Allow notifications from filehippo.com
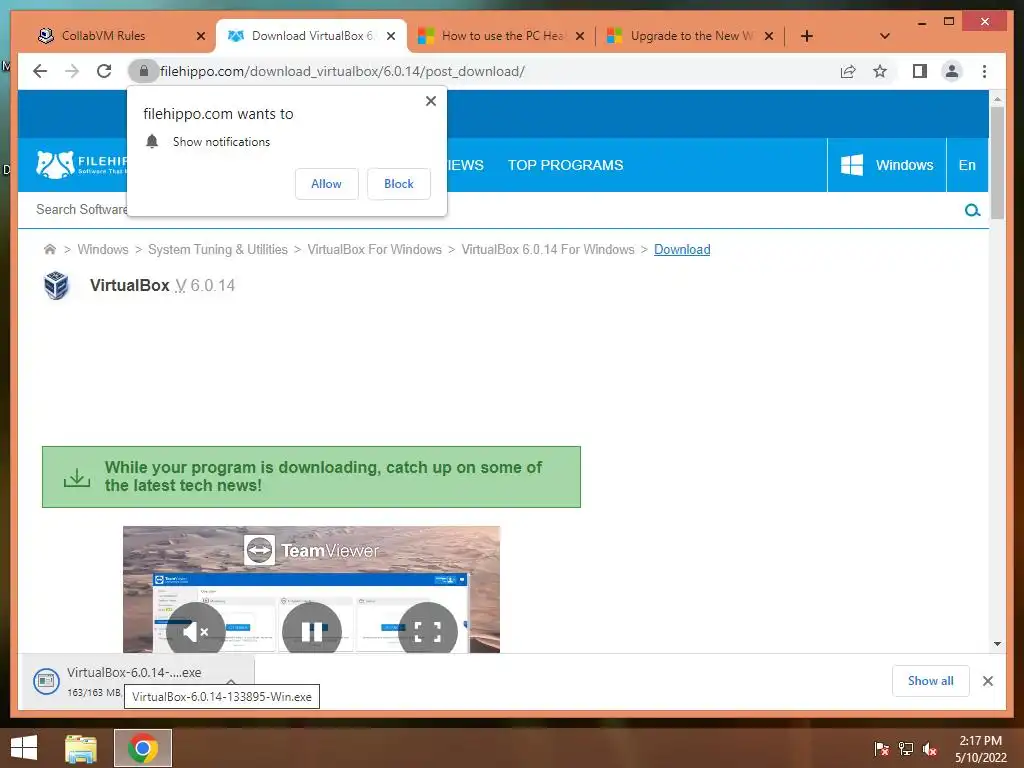 pos(327,184)
